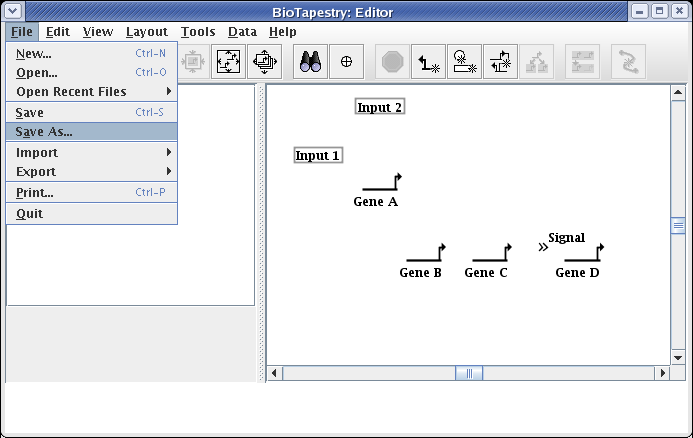The width and height of the screenshot is (693, 438).
Task: Select the add link tool icon
Action: (x=429, y=62)
